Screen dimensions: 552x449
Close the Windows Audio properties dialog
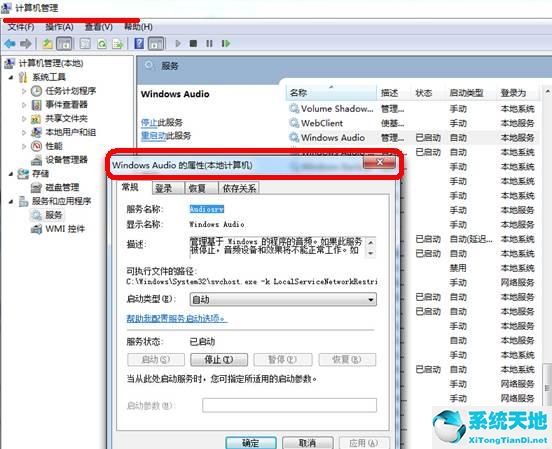pyautogui.click(x=380, y=162)
